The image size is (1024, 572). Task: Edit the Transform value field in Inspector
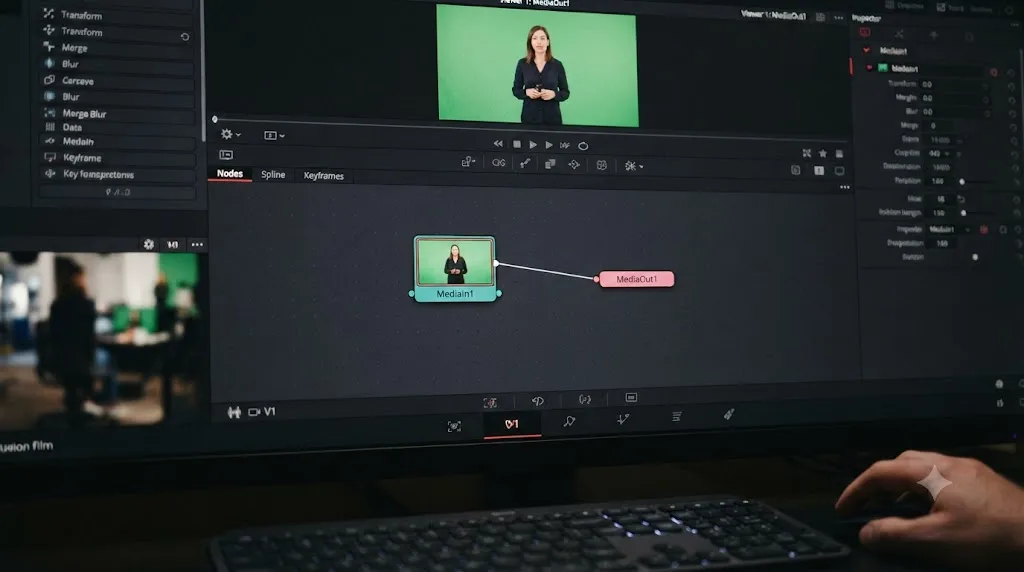[953, 85]
